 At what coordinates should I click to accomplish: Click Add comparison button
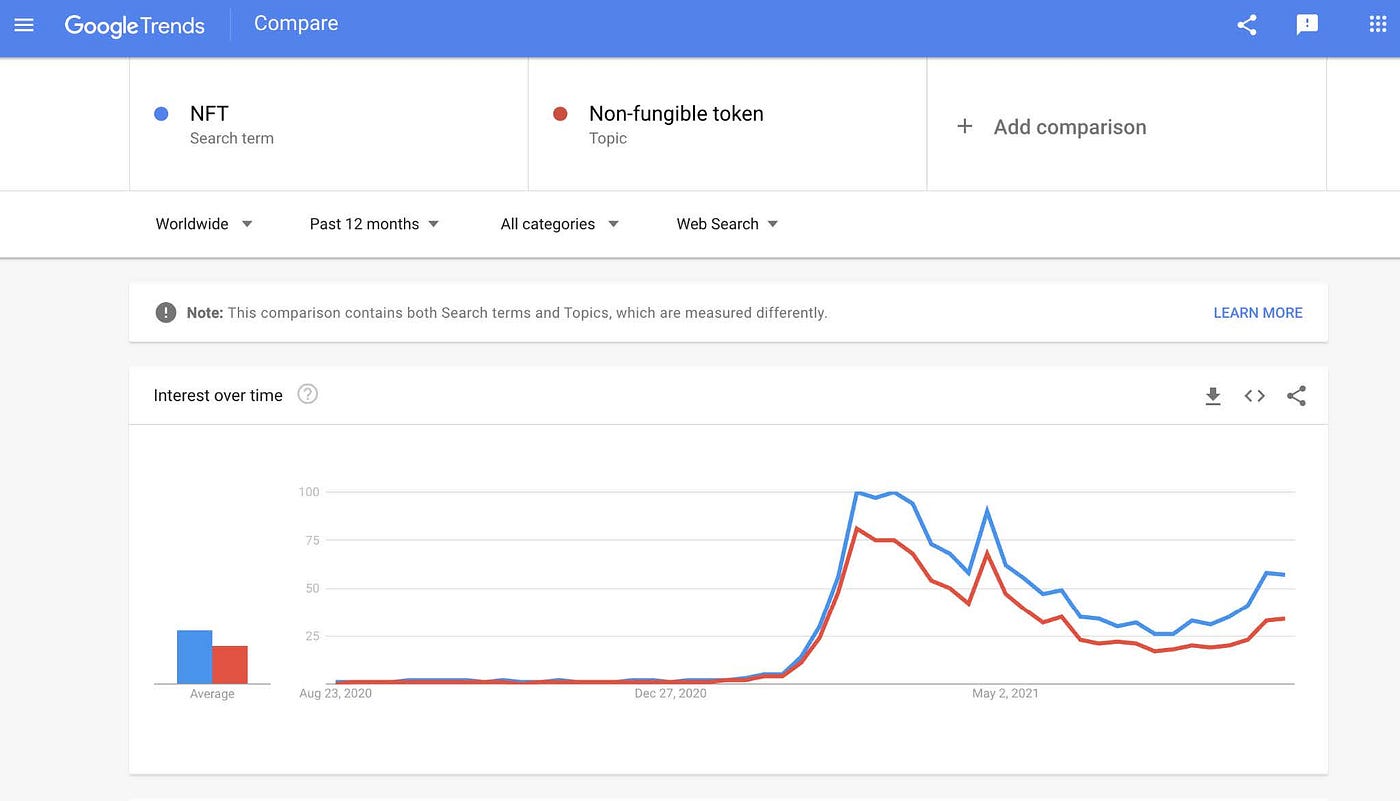tap(1051, 127)
